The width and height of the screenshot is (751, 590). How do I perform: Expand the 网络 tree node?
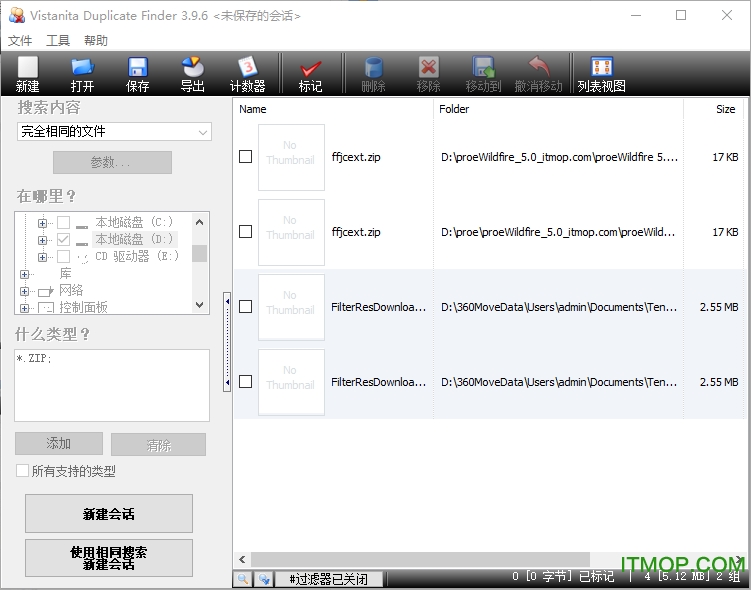pyautogui.click(x=24, y=291)
